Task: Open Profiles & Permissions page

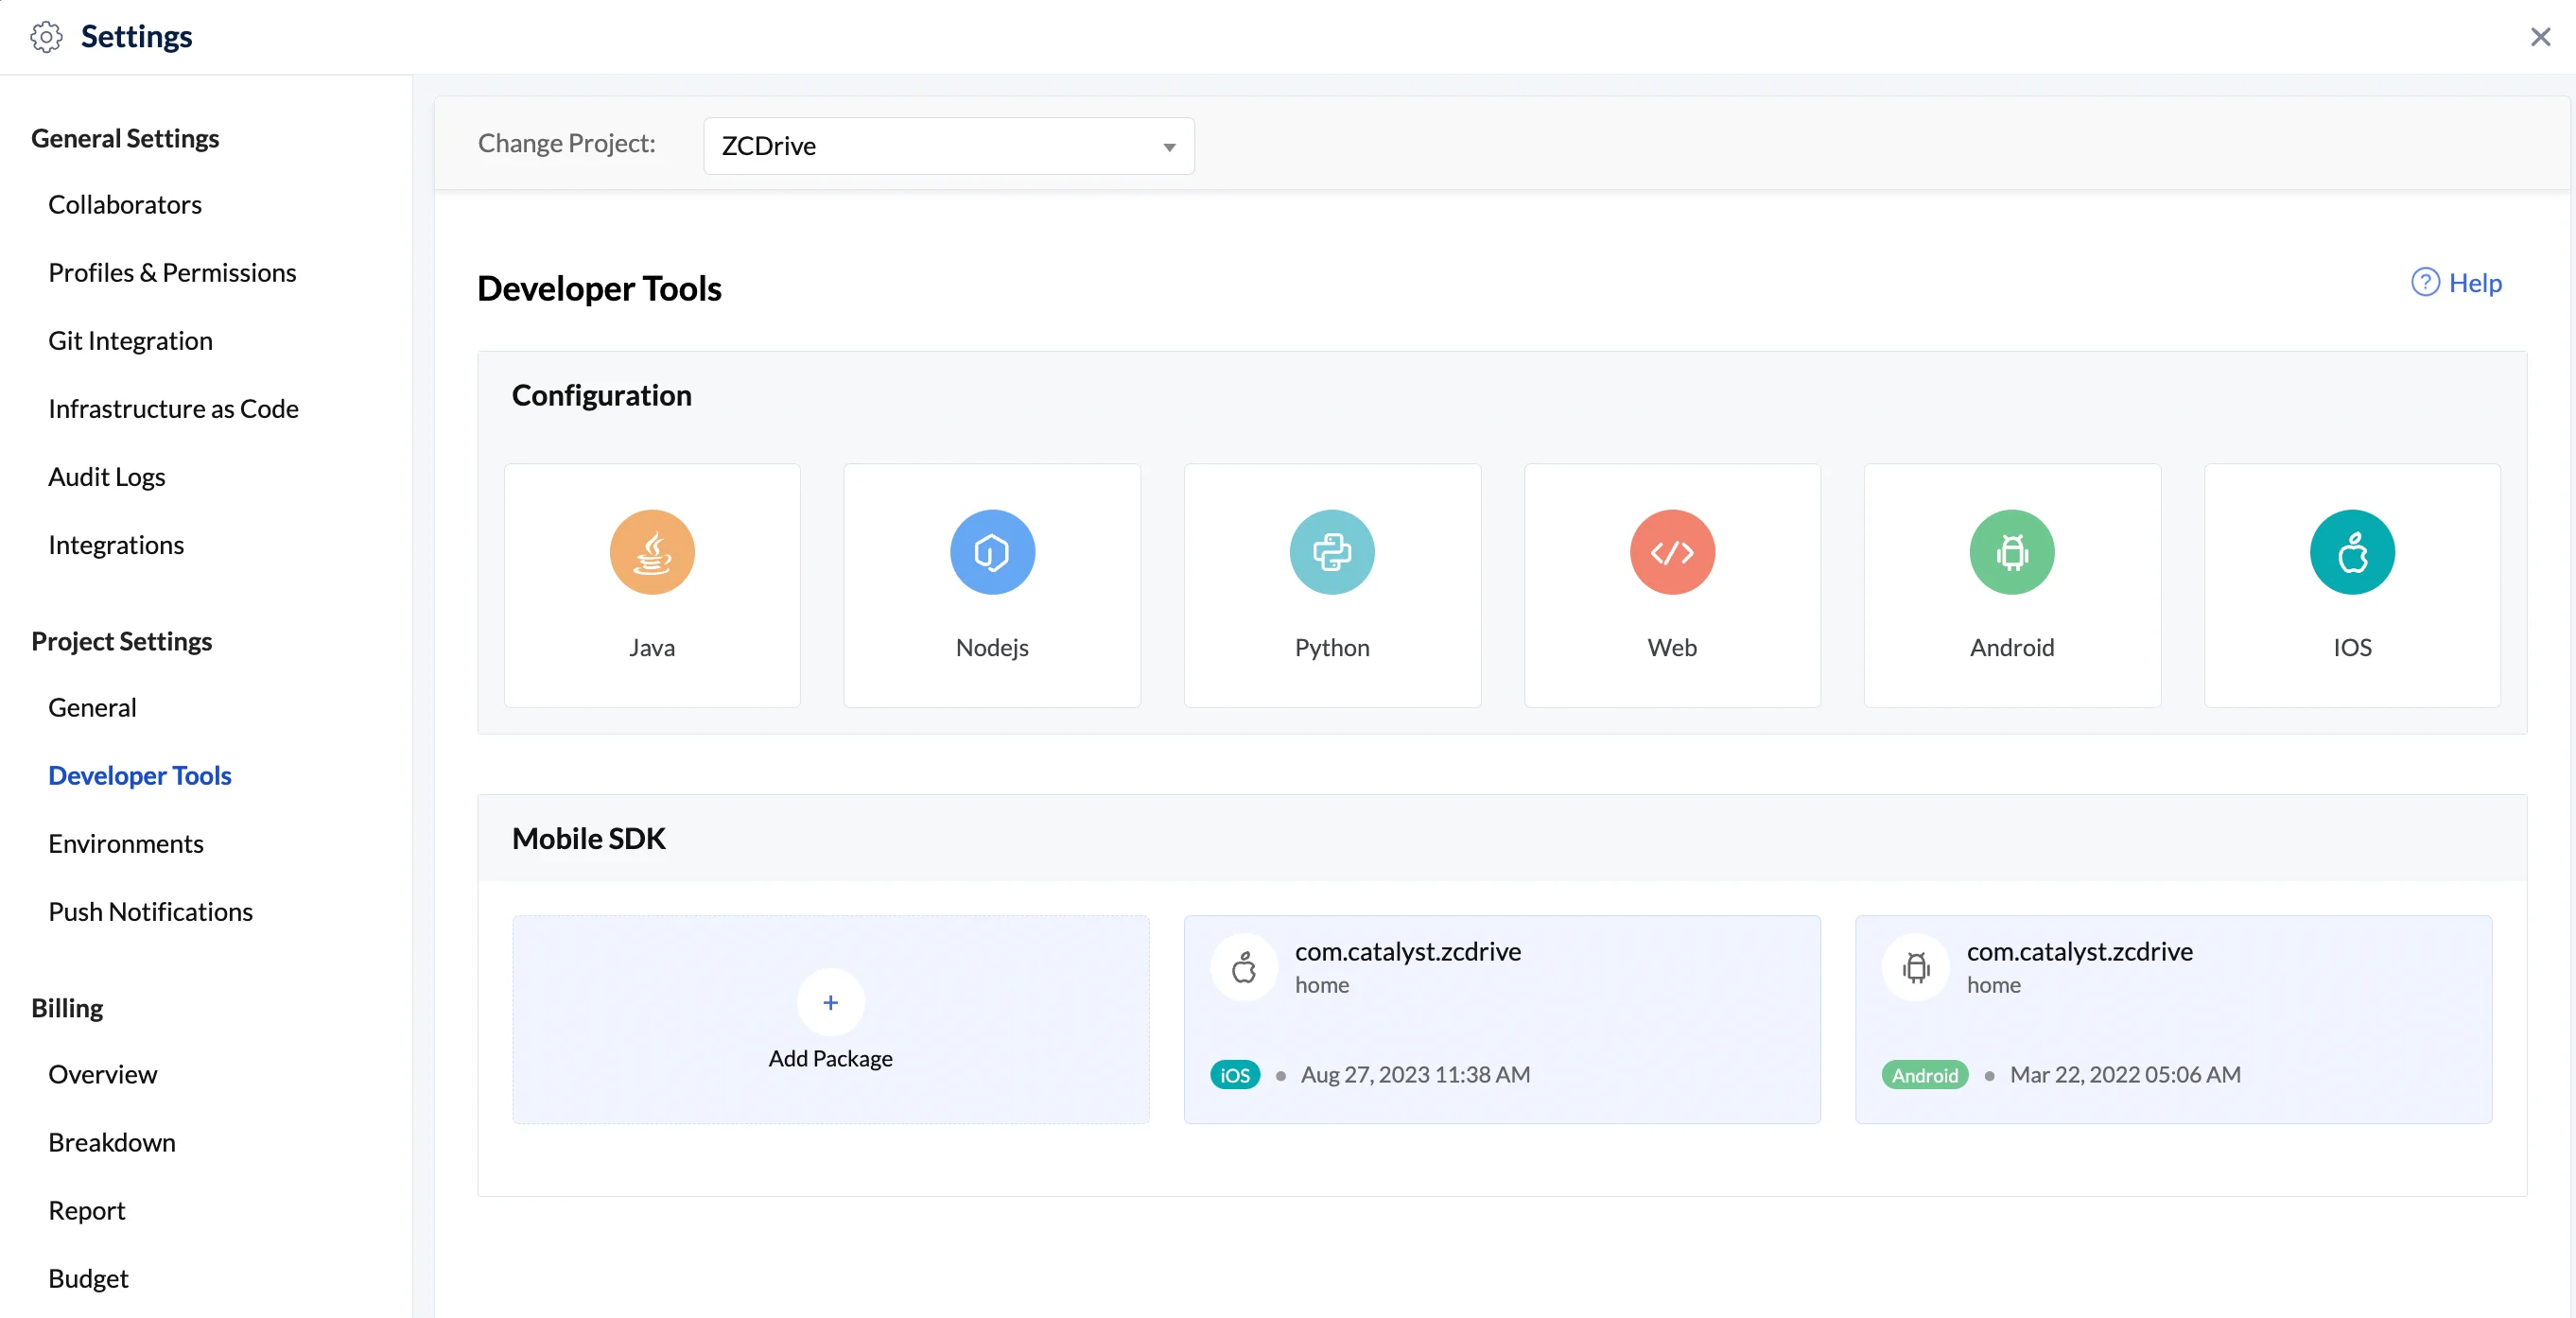Action: tap(172, 273)
